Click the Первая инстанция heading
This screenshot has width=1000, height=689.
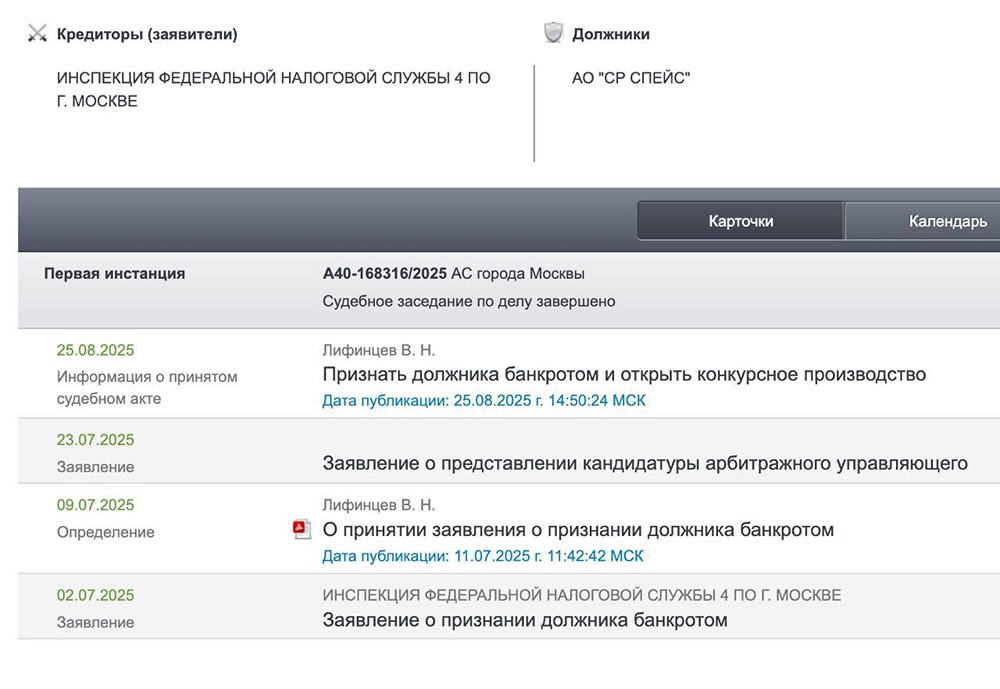coord(114,273)
